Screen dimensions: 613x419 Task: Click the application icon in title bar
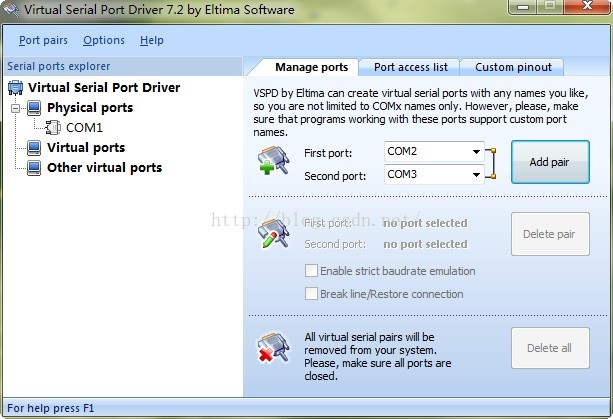pos(11,9)
